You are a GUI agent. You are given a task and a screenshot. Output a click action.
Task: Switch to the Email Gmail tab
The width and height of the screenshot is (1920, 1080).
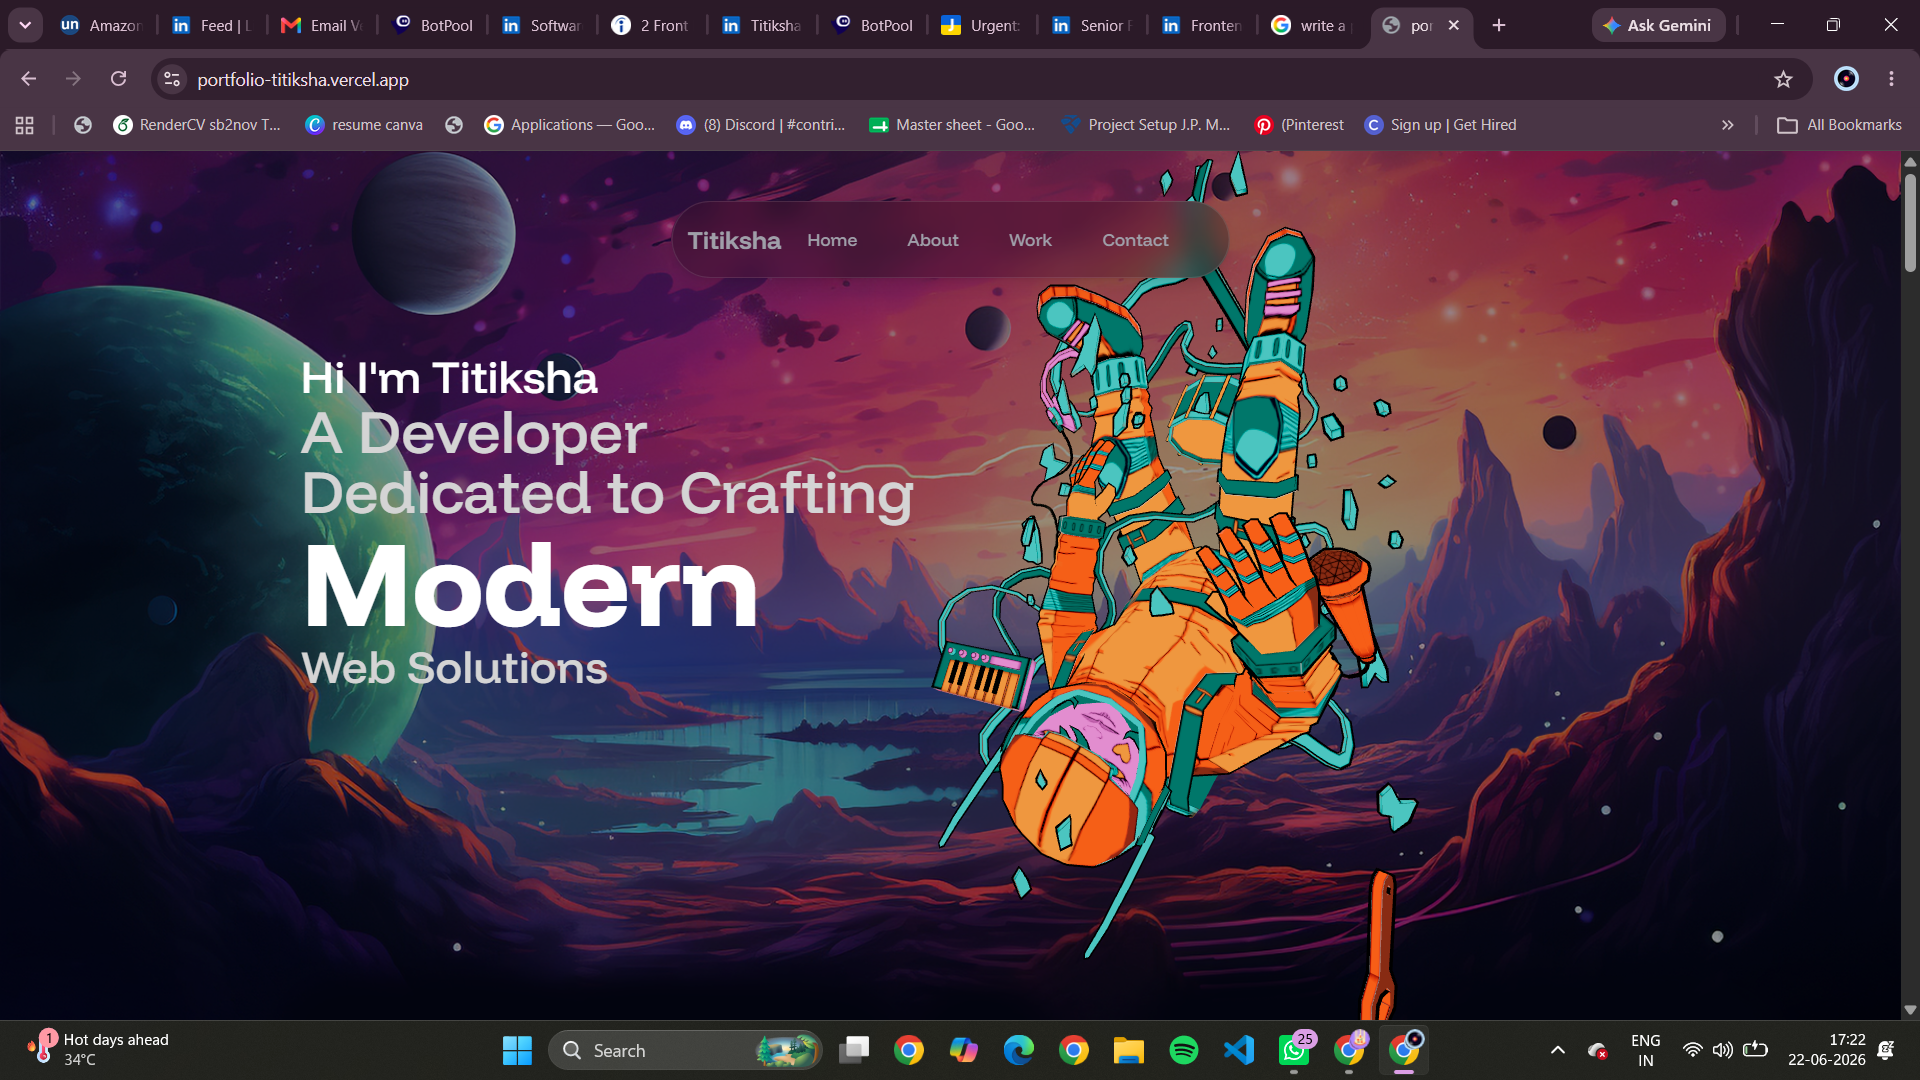(322, 25)
